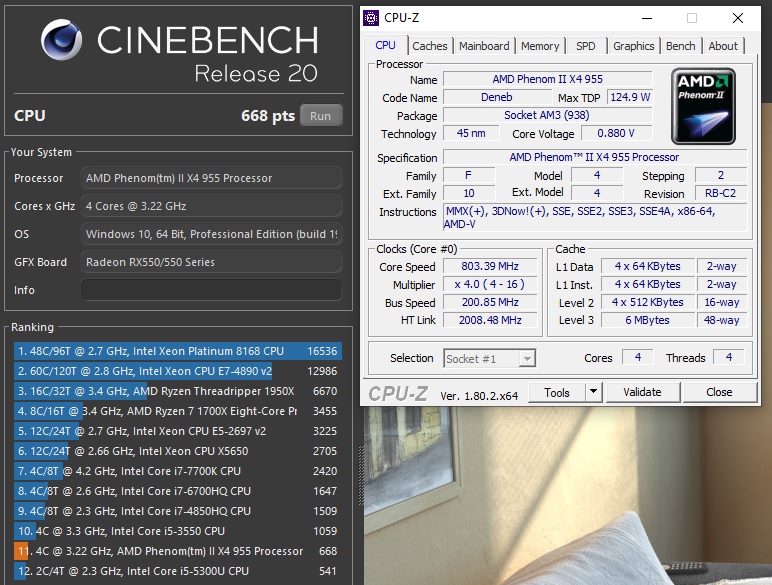The image size is (772, 585).
Task: Open the SPD tab in CPU-Z
Action: [x=585, y=46]
